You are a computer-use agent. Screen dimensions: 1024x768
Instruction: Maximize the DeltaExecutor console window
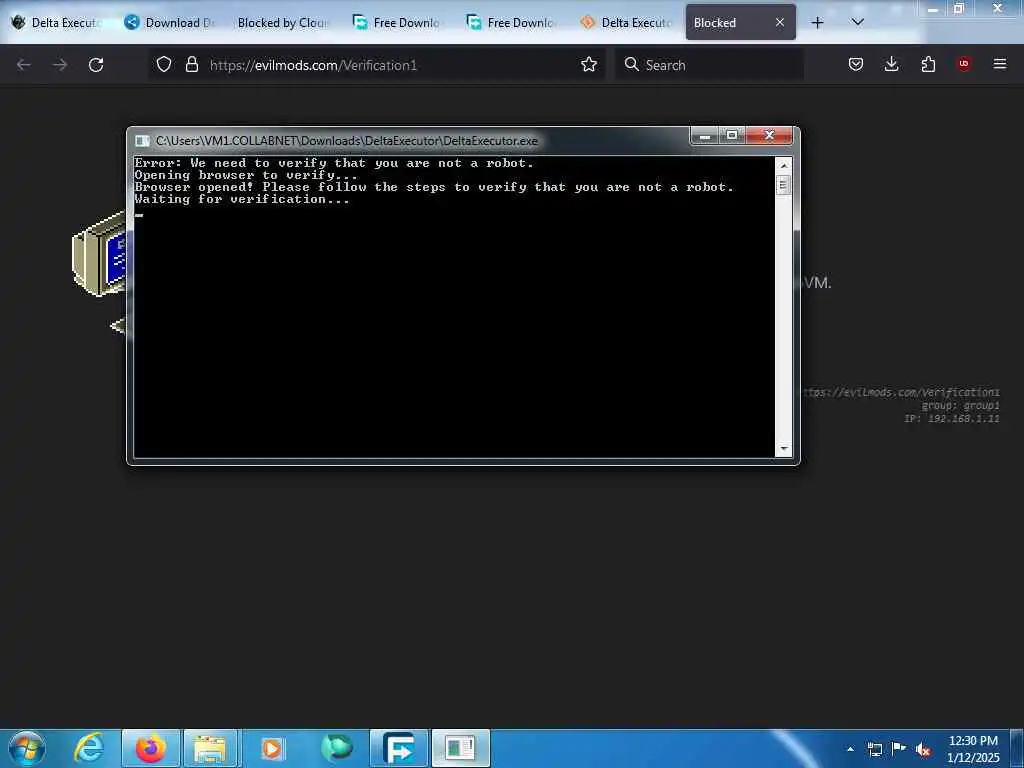point(732,135)
